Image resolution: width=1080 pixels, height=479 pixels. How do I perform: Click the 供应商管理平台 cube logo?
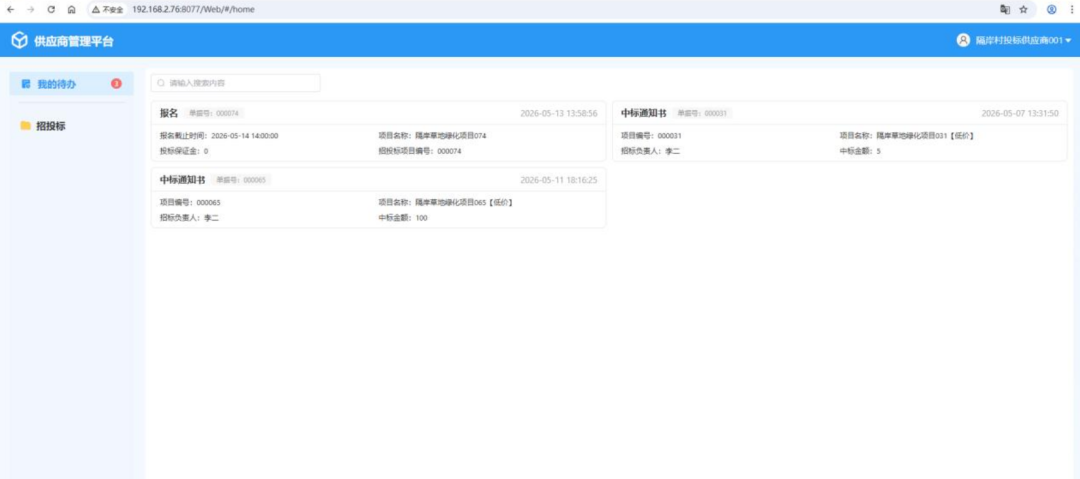pyautogui.click(x=19, y=41)
